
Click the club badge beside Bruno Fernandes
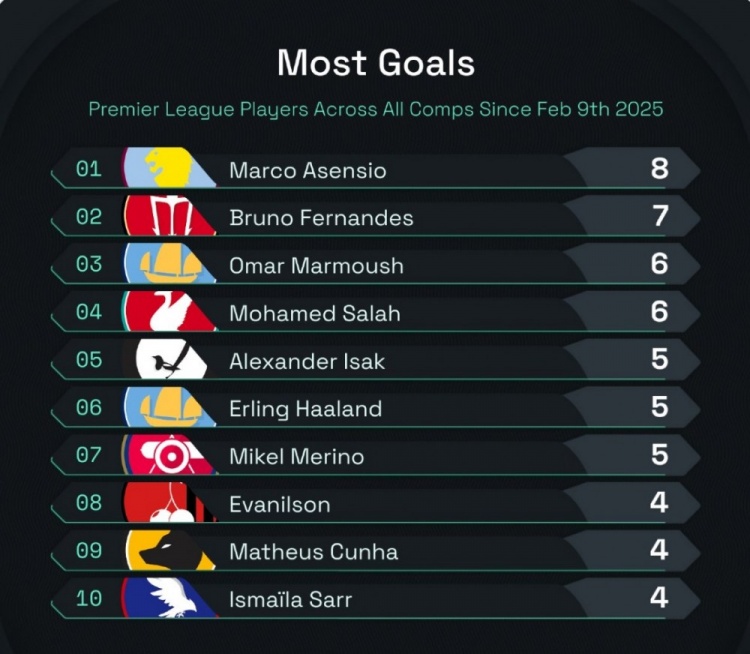(168, 216)
